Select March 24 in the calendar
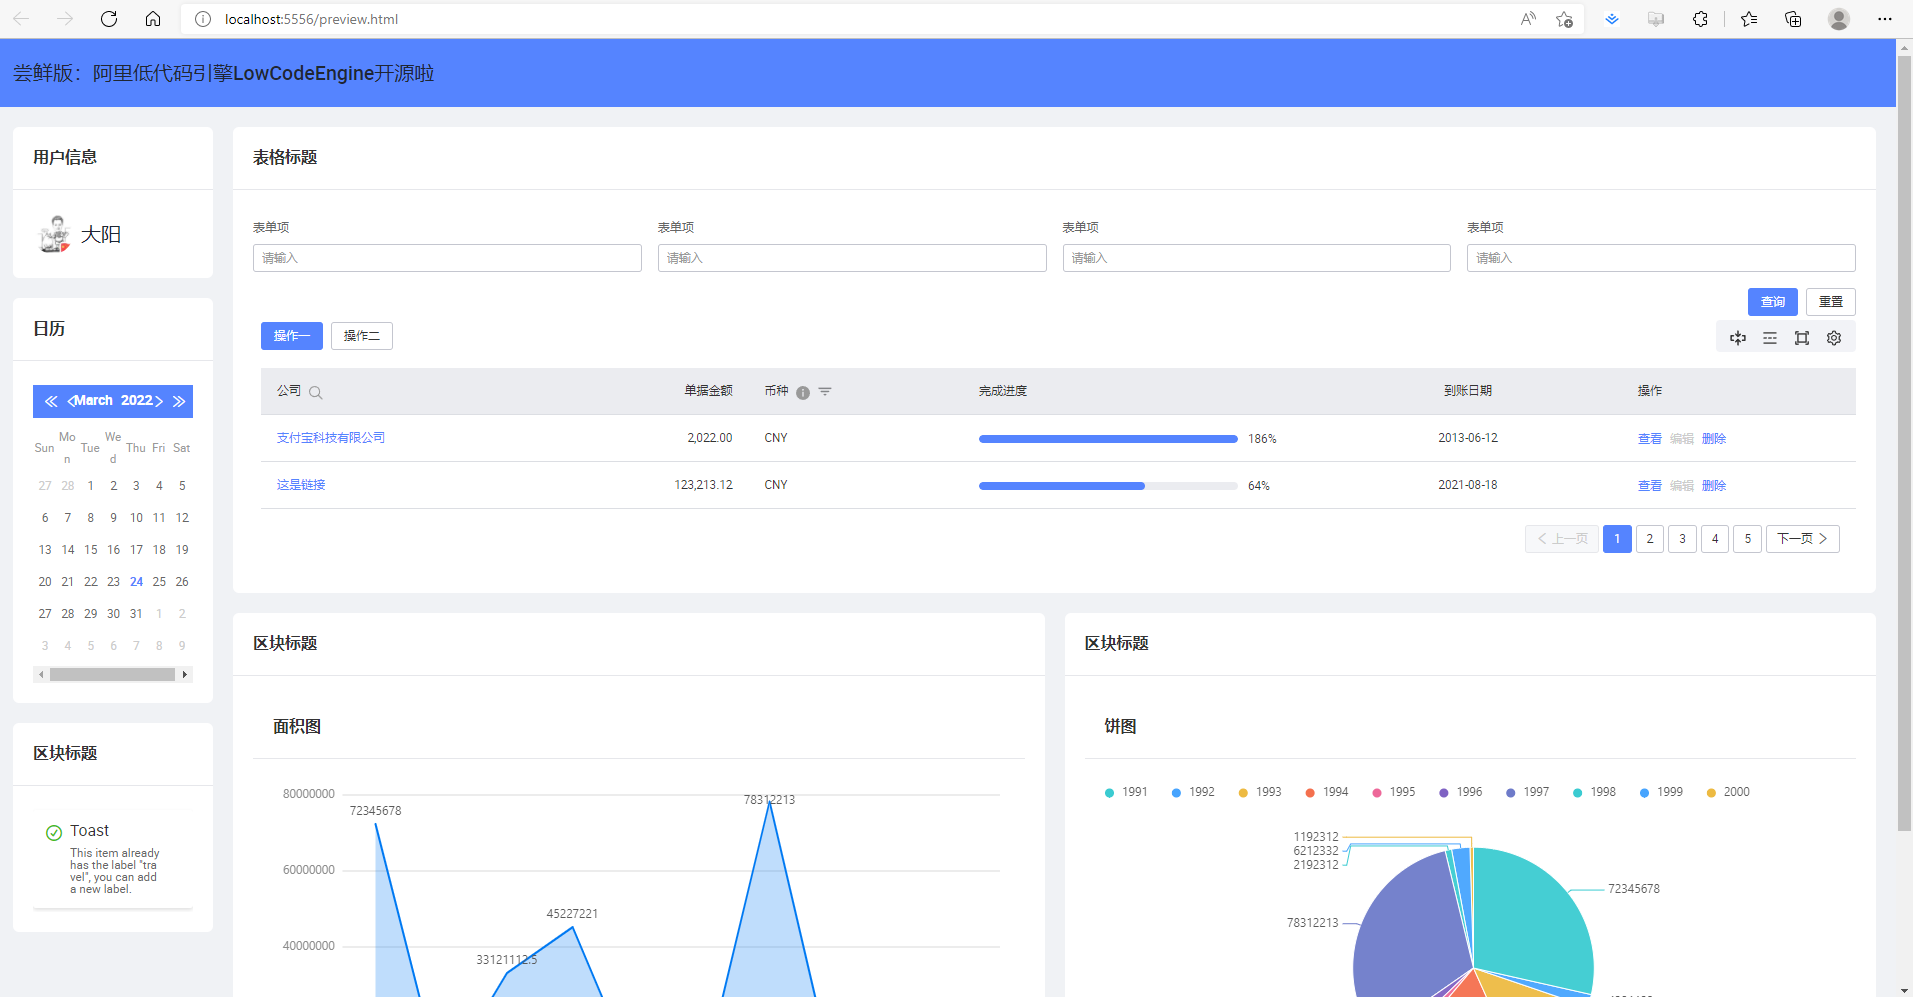This screenshot has width=1913, height=997. [x=136, y=582]
